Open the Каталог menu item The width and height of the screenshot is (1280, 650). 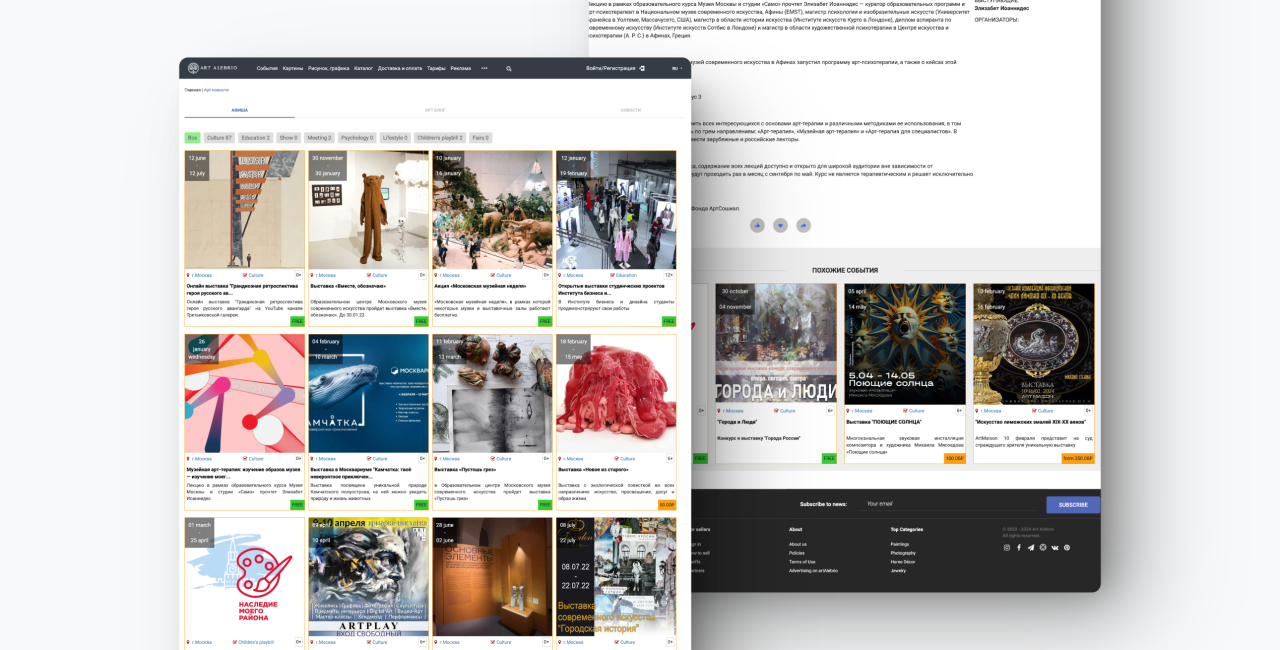(363, 68)
